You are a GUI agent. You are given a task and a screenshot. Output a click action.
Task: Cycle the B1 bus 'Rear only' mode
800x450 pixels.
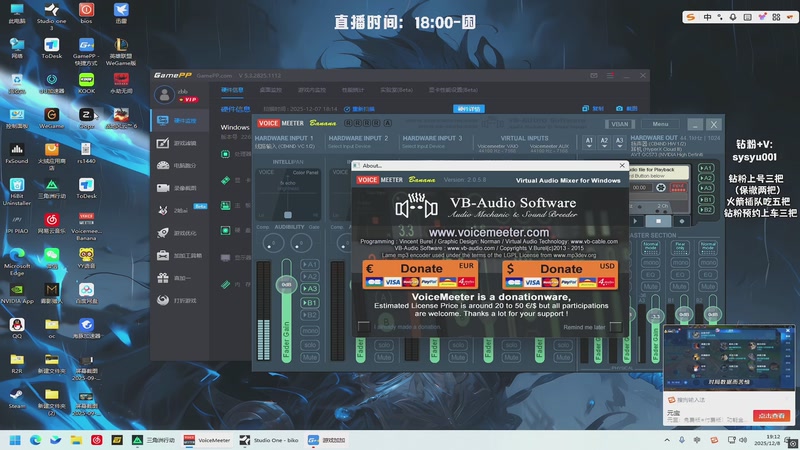tap(680, 247)
